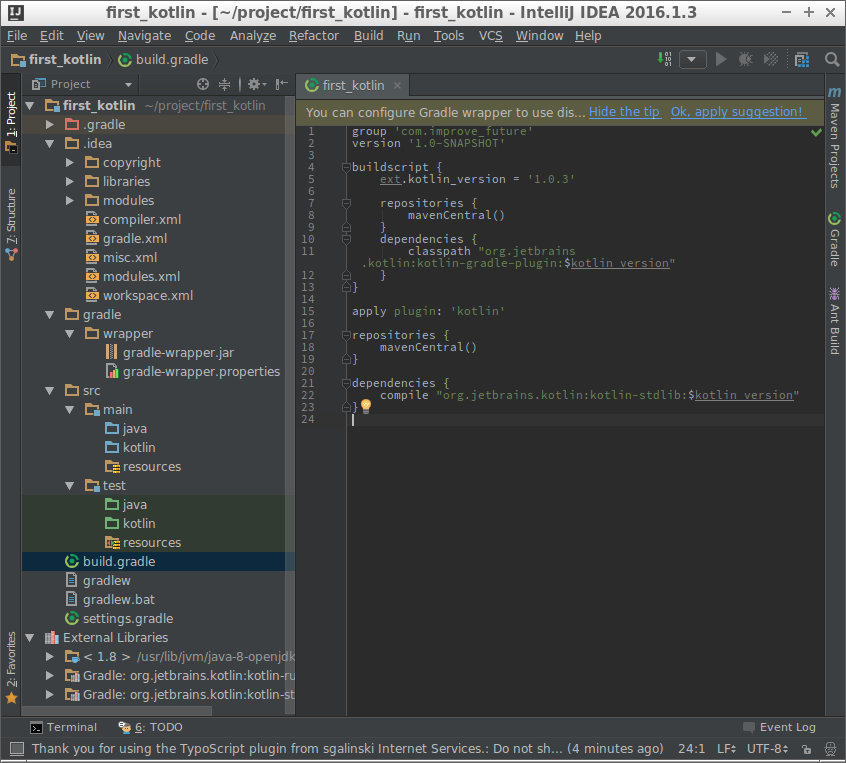Open the run configuration dropdown

(693, 60)
